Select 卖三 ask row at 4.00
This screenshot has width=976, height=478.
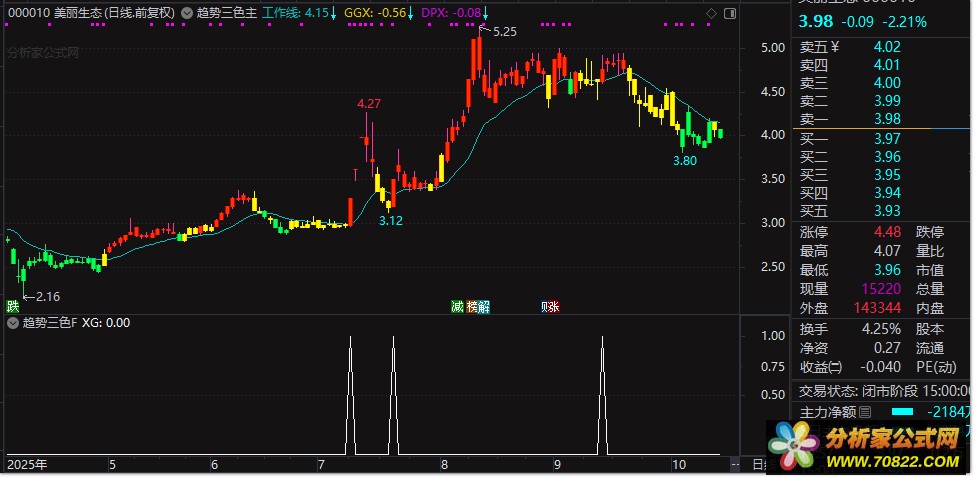pyautogui.click(x=883, y=83)
